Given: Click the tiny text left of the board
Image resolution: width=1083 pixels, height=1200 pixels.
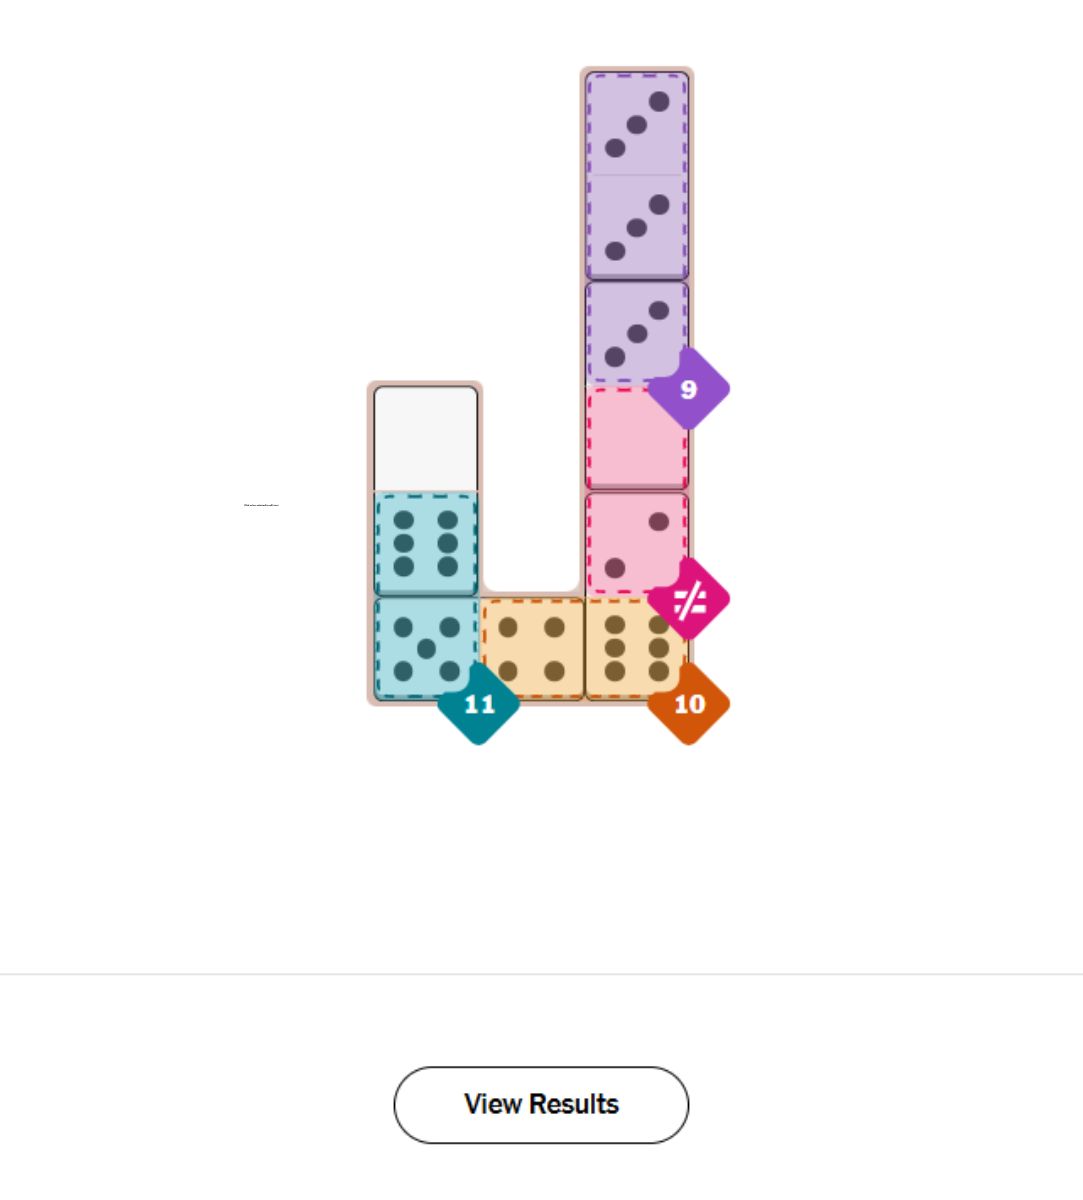Looking at the screenshot, I should point(261,505).
